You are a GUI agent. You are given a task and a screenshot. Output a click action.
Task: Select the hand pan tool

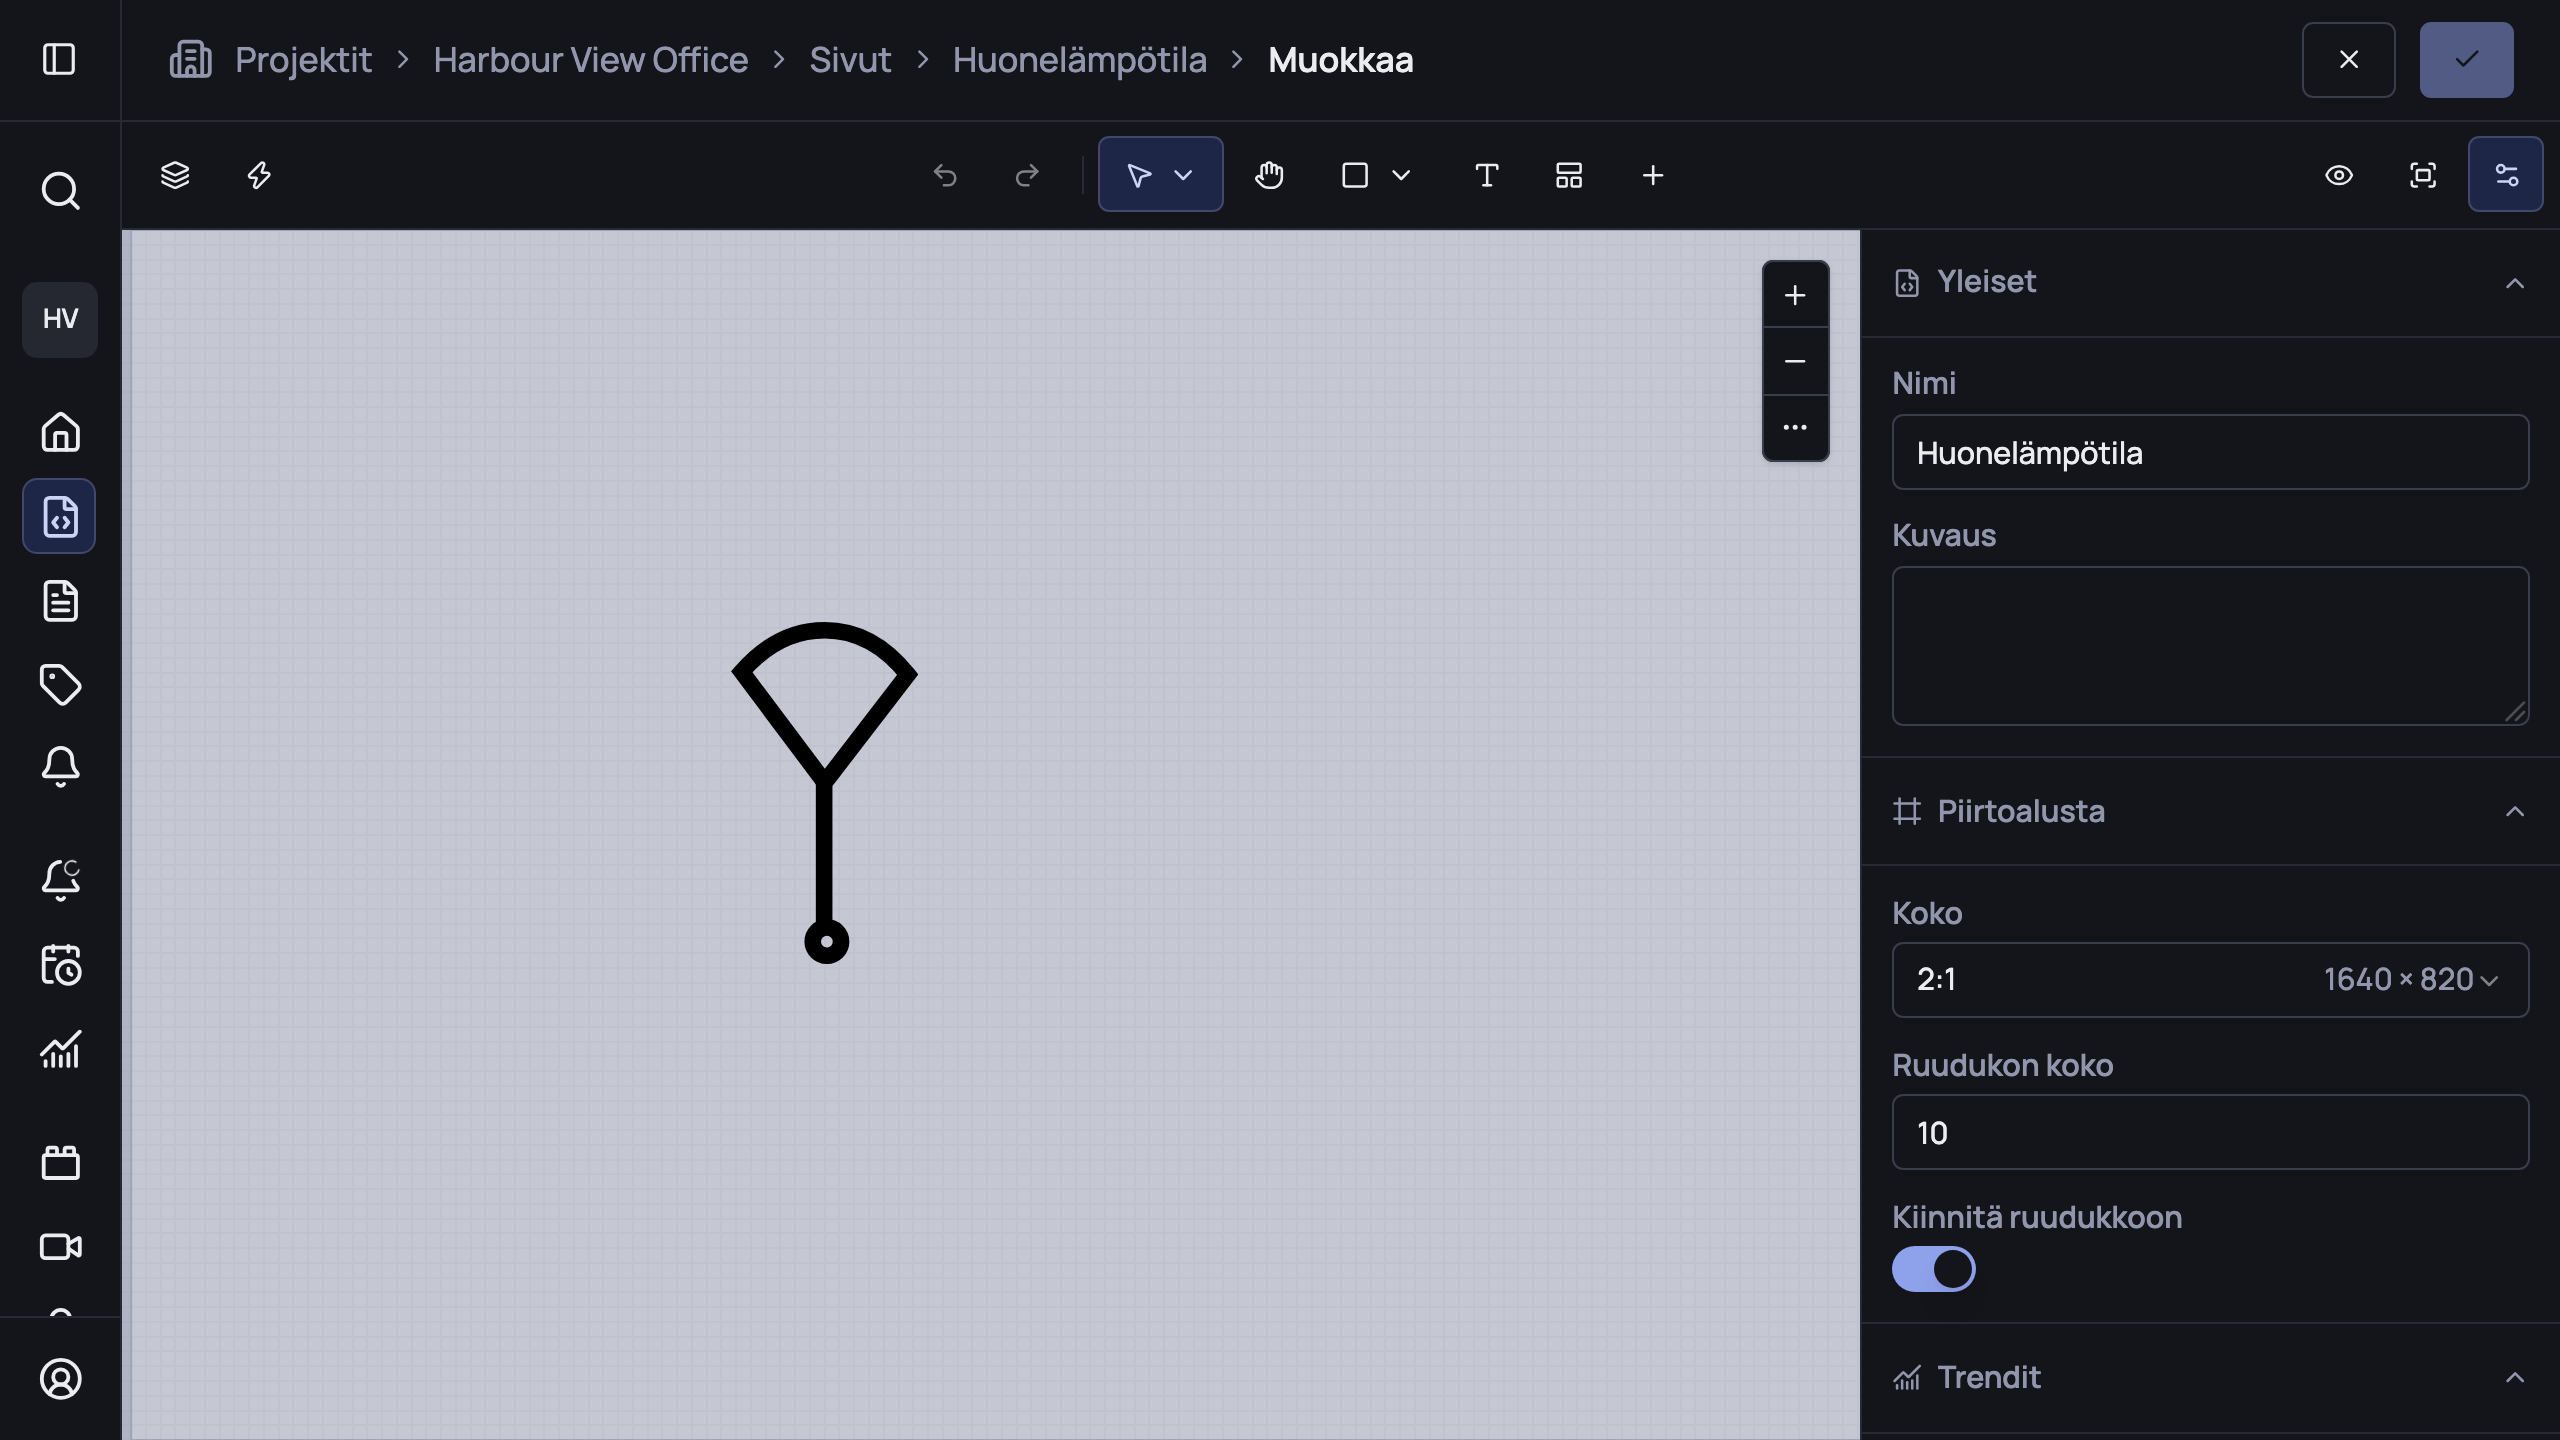click(x=1269, y=175)
